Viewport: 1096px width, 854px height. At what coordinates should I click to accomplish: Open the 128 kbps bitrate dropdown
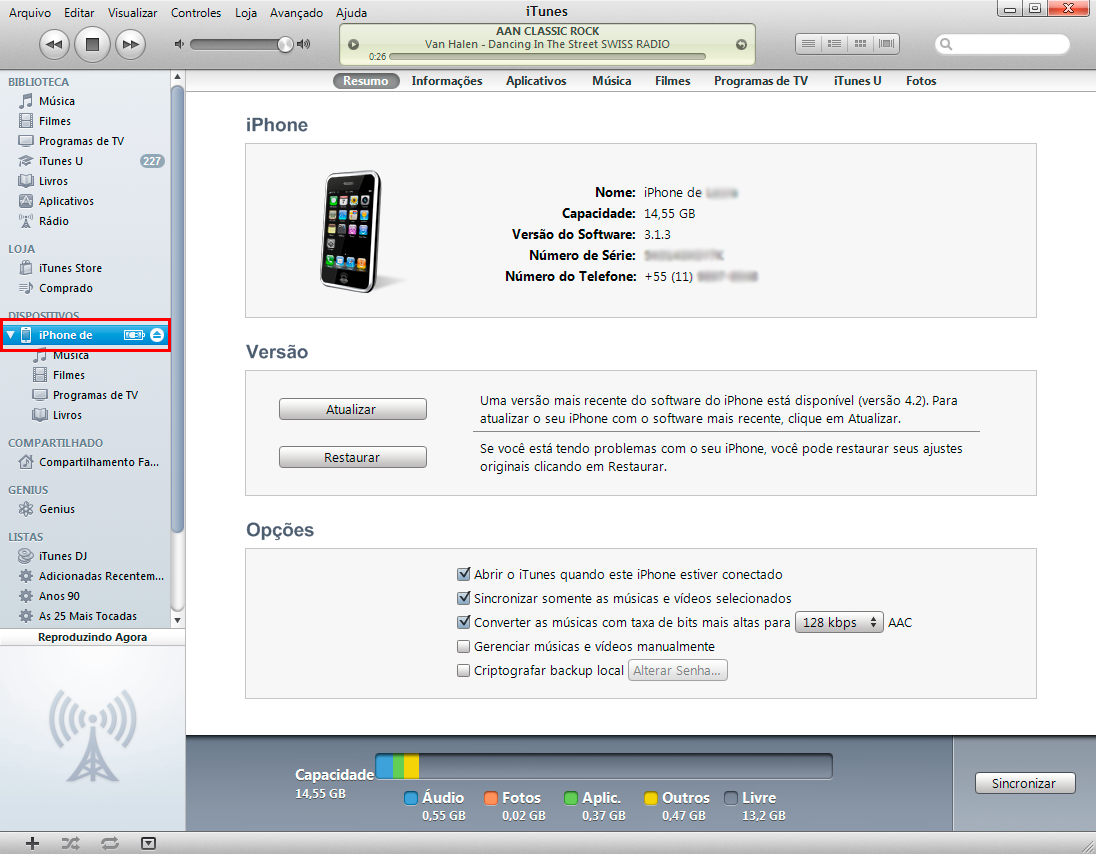(x=839, y=622)
